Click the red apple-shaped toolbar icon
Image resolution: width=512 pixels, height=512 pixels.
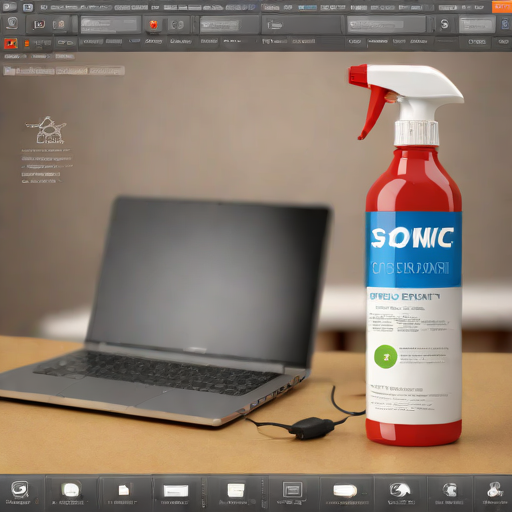[153, 24]
